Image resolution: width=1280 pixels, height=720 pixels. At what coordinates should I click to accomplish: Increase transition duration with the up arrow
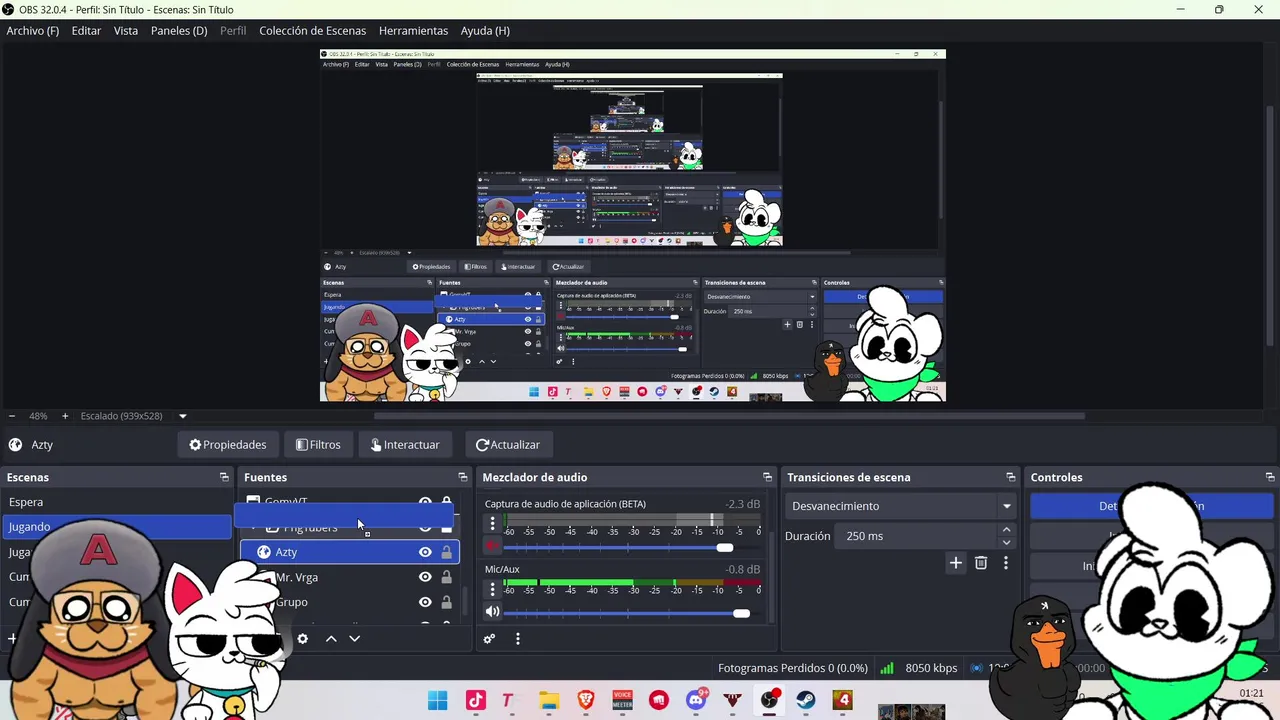click(1006, 530)
